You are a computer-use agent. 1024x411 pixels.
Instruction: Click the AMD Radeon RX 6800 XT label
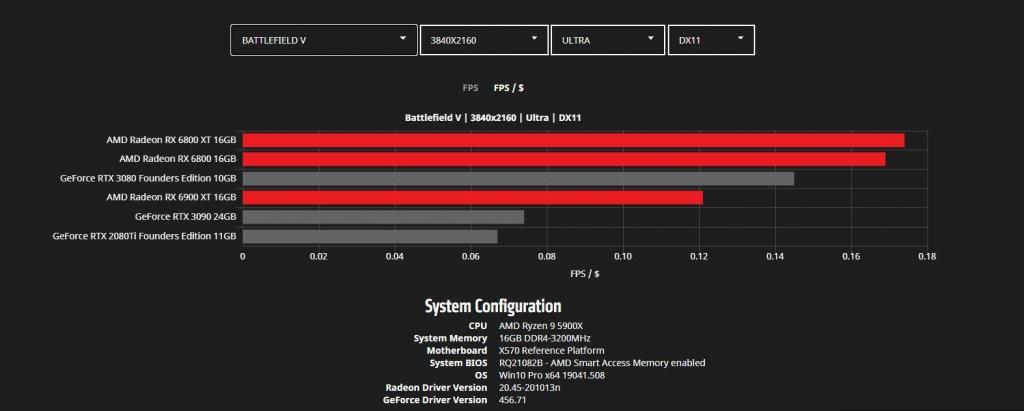point(171,140)
